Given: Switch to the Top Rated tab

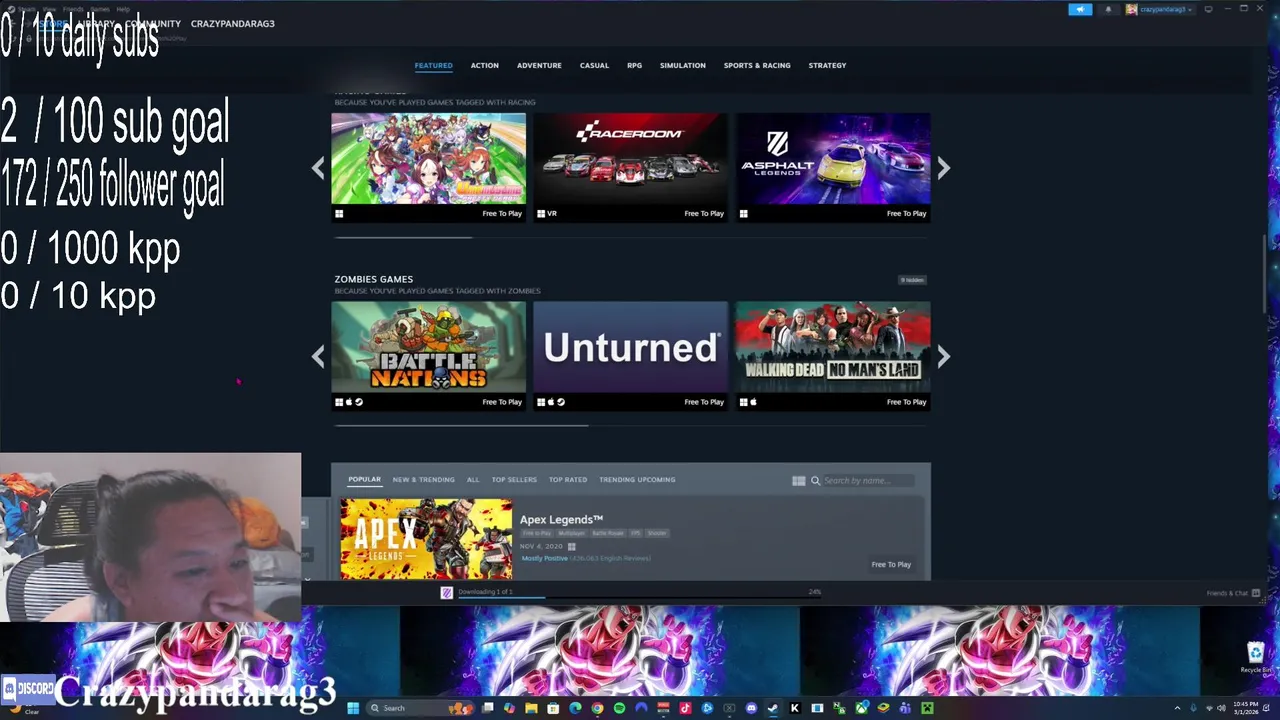Looking at the screenshot, I should [x=568, y=480].
